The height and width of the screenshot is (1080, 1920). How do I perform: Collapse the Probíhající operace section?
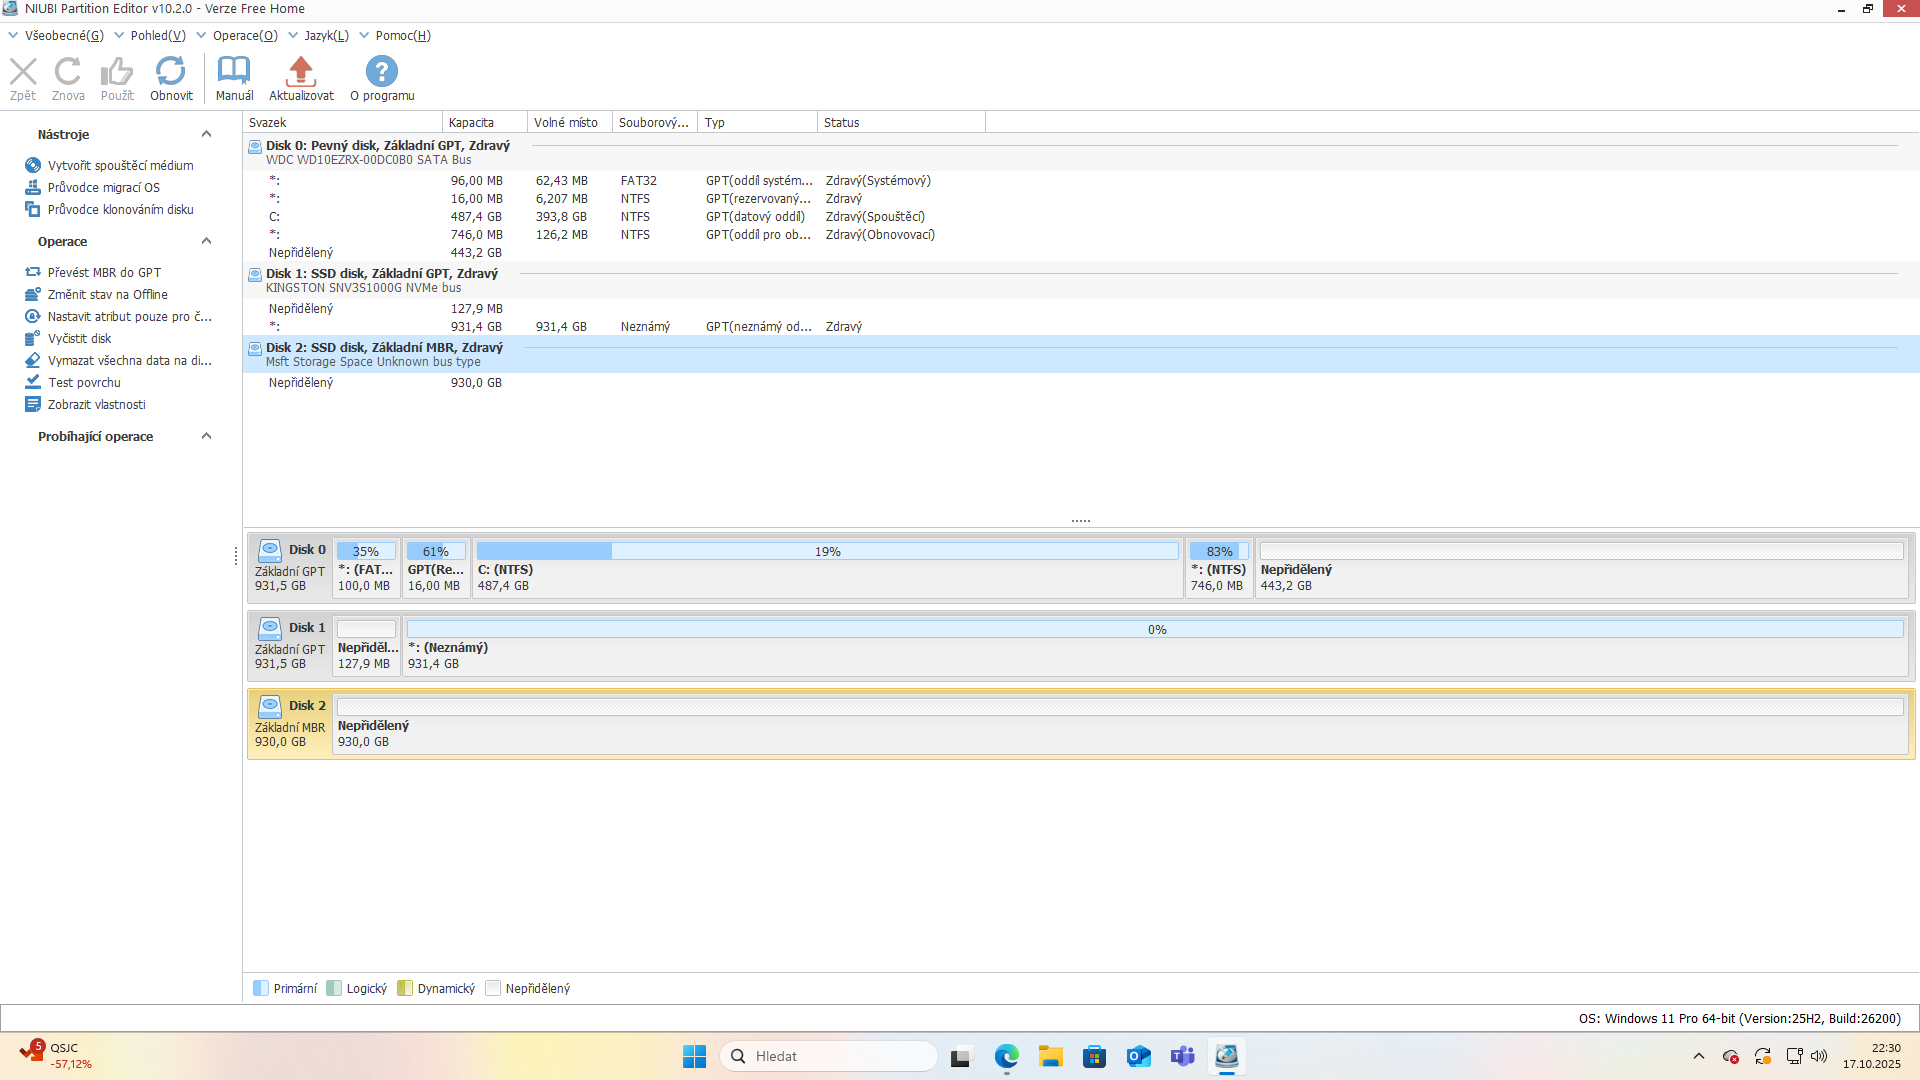coord(207,437)
